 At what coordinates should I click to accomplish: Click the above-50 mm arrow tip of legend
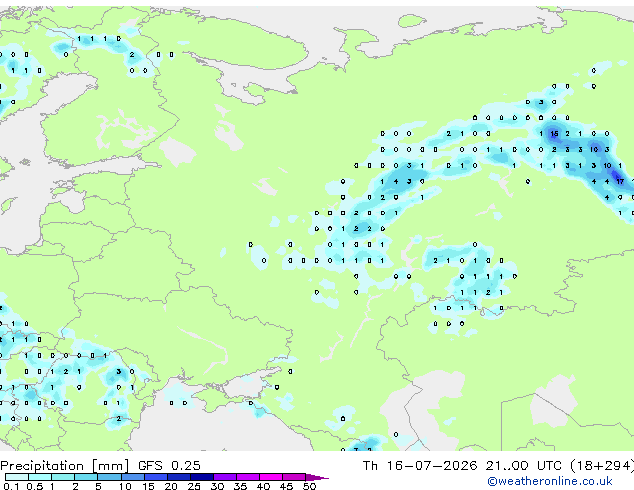(317, 477)
